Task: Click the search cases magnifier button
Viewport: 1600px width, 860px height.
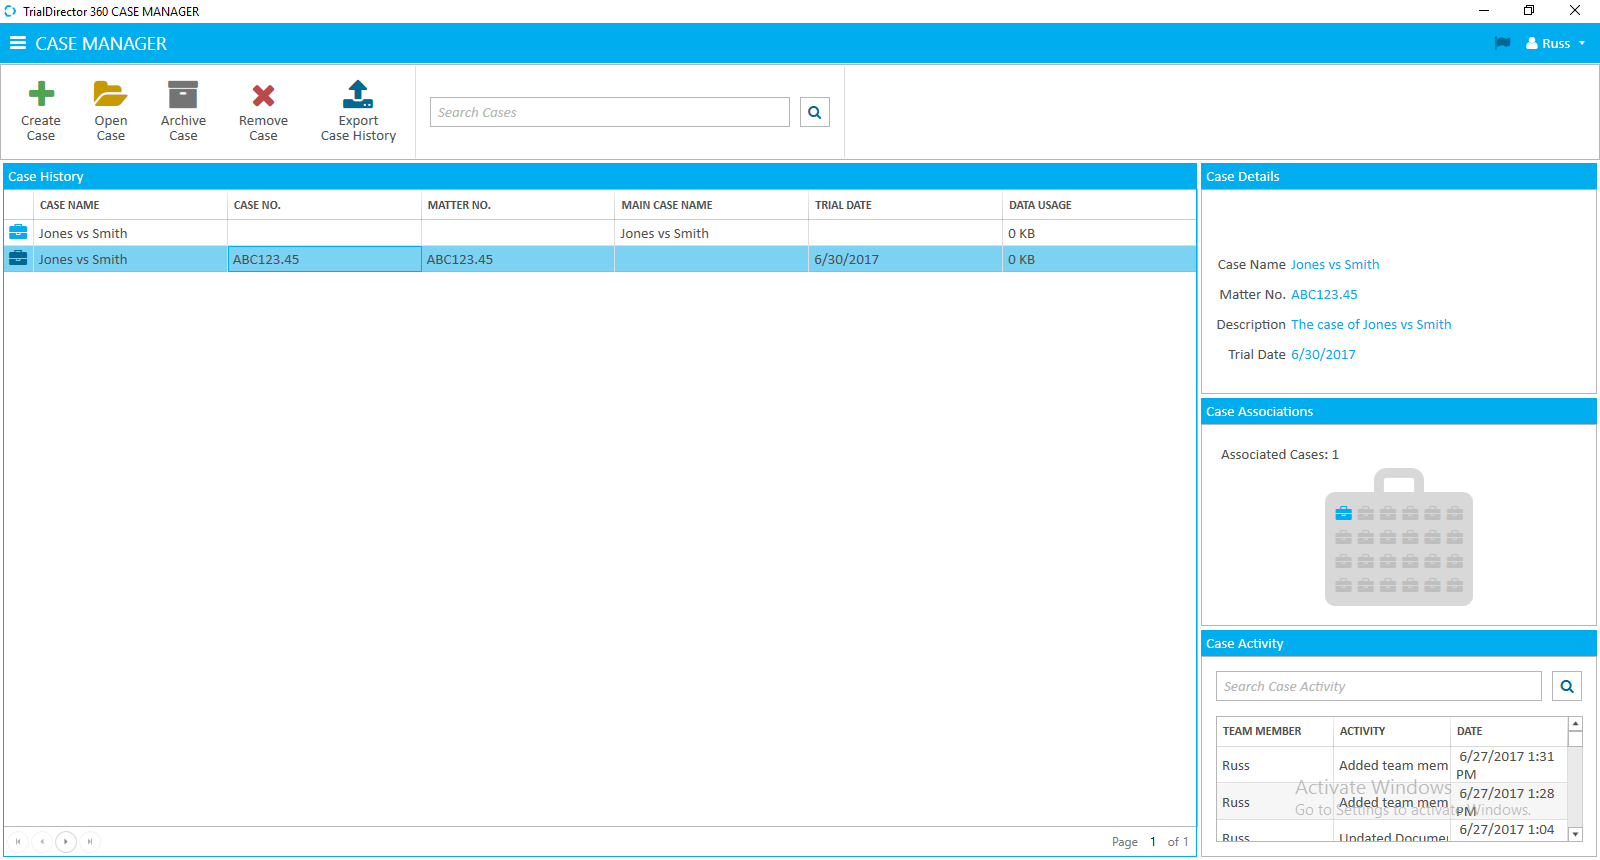Action: (815, 113)
